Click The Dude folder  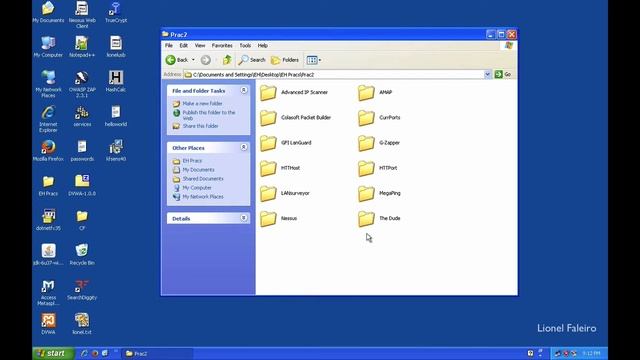click(x=379, y=219)
